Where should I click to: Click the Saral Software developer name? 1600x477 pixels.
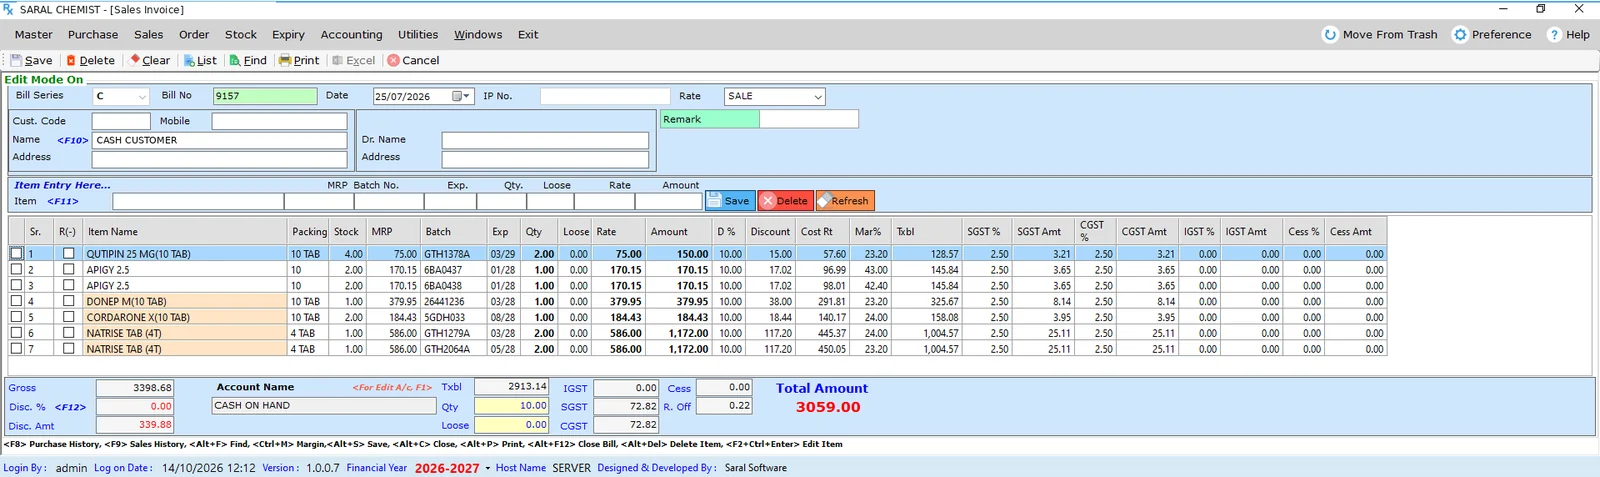tap(756, 468)
